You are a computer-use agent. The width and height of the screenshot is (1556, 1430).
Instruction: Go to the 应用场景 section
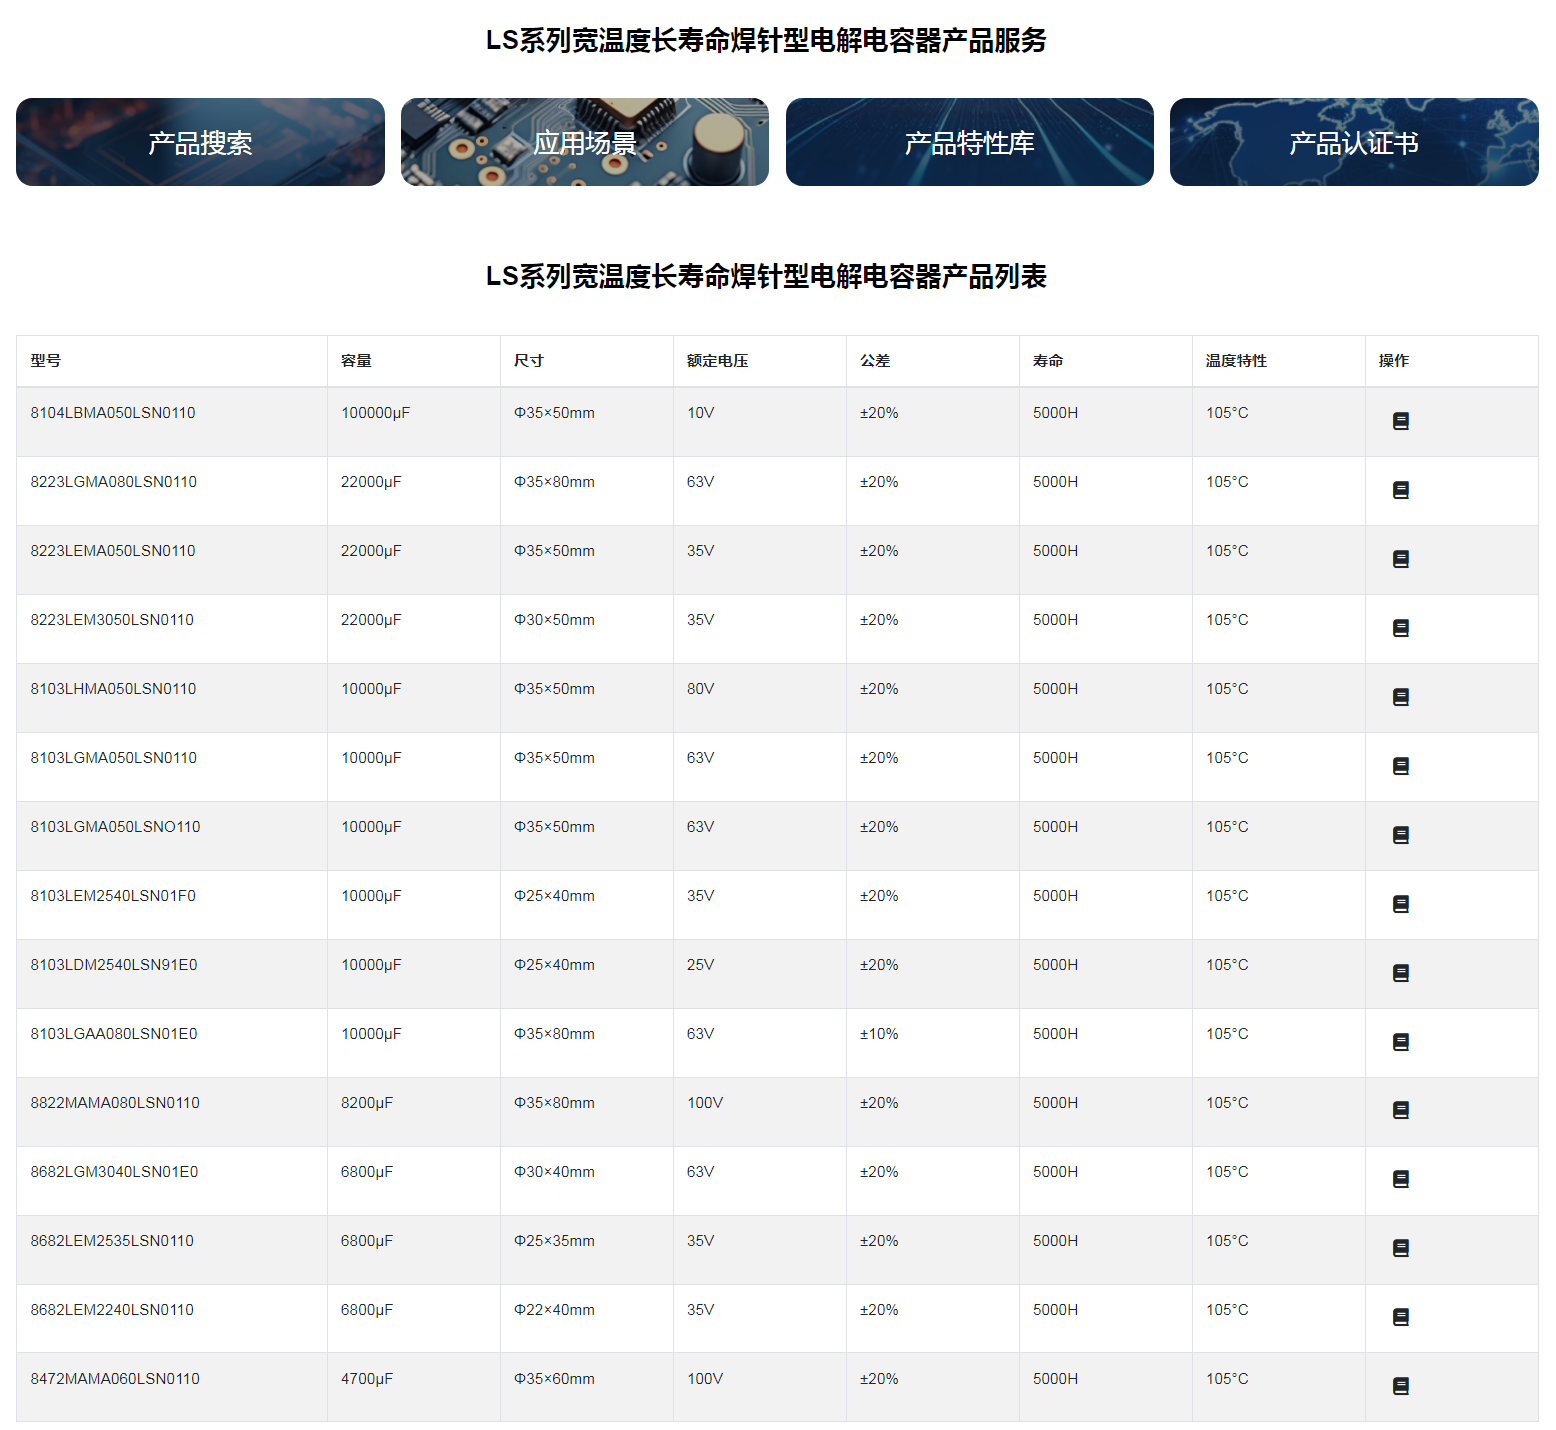[x=585, y=142]
